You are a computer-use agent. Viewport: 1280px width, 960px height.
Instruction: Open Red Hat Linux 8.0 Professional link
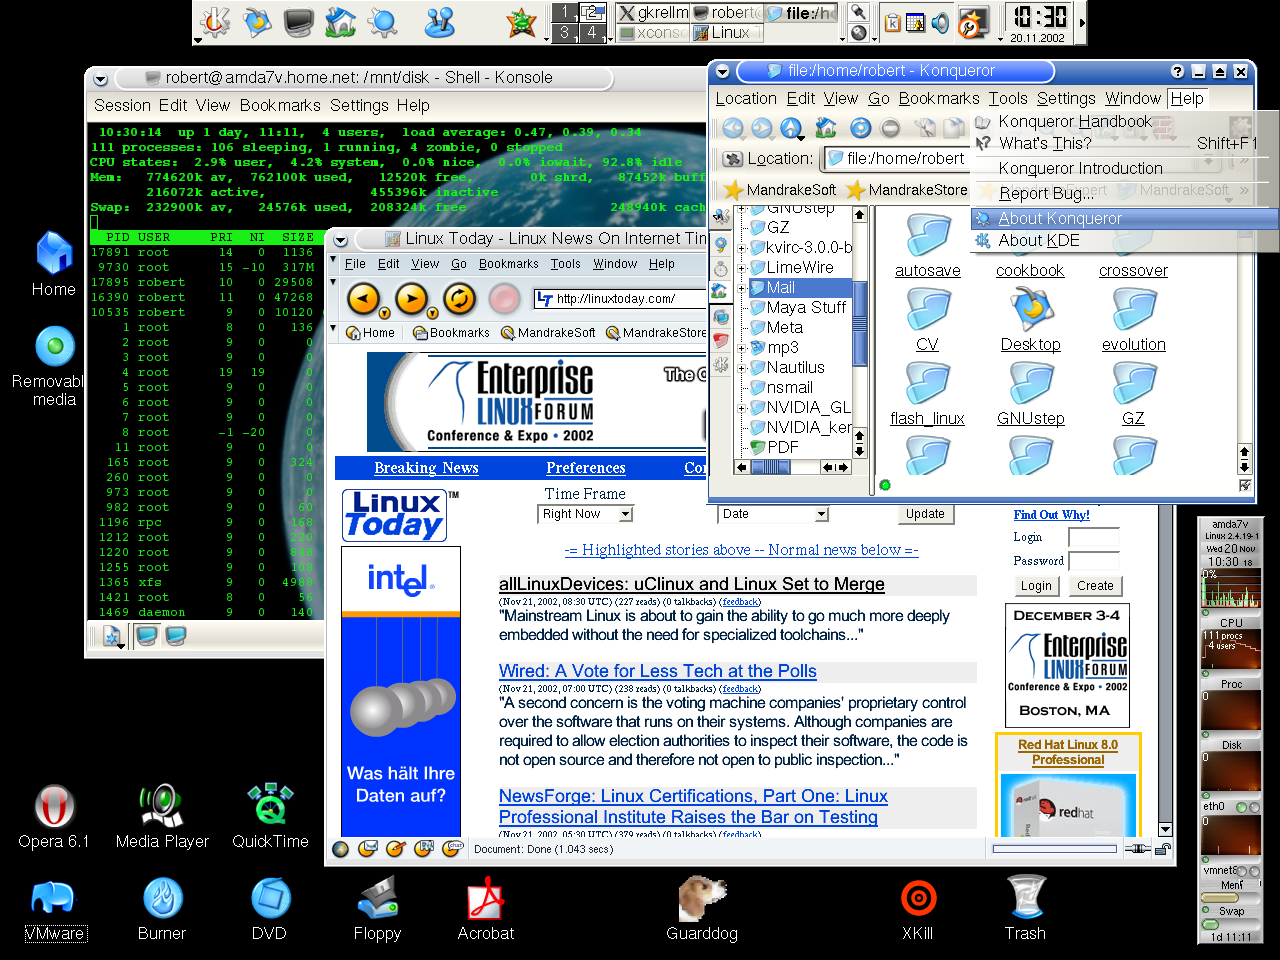[x=1068, y=752]
